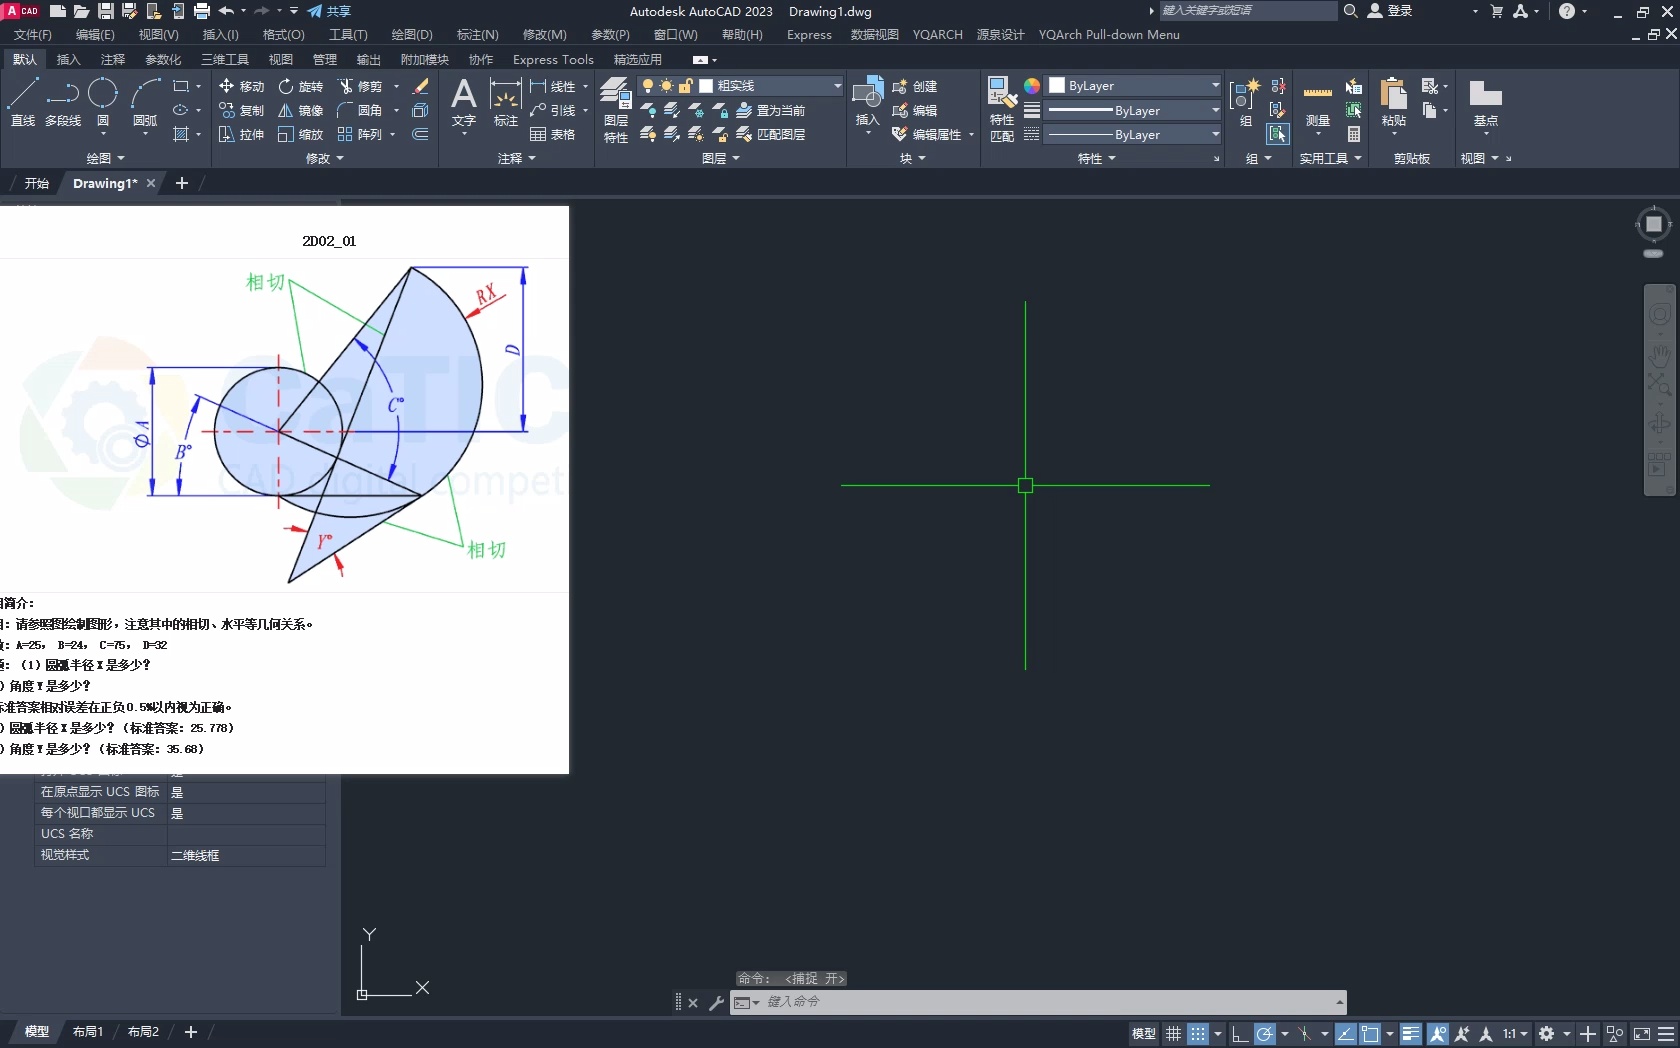Toggle polar tracking in status bar
Screen dimensions: 1680x1048
[x=1265, y=1033]
